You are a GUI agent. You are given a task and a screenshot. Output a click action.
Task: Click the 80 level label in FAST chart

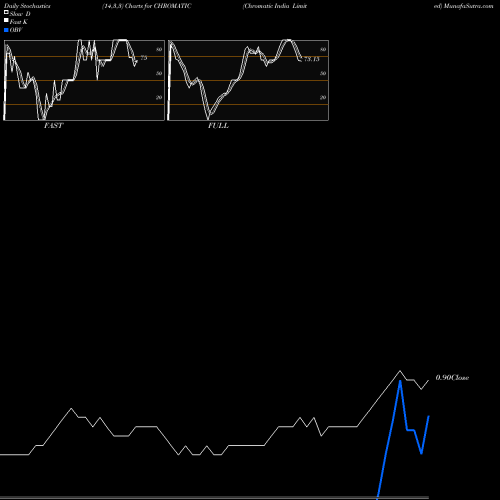click(159, 49)
